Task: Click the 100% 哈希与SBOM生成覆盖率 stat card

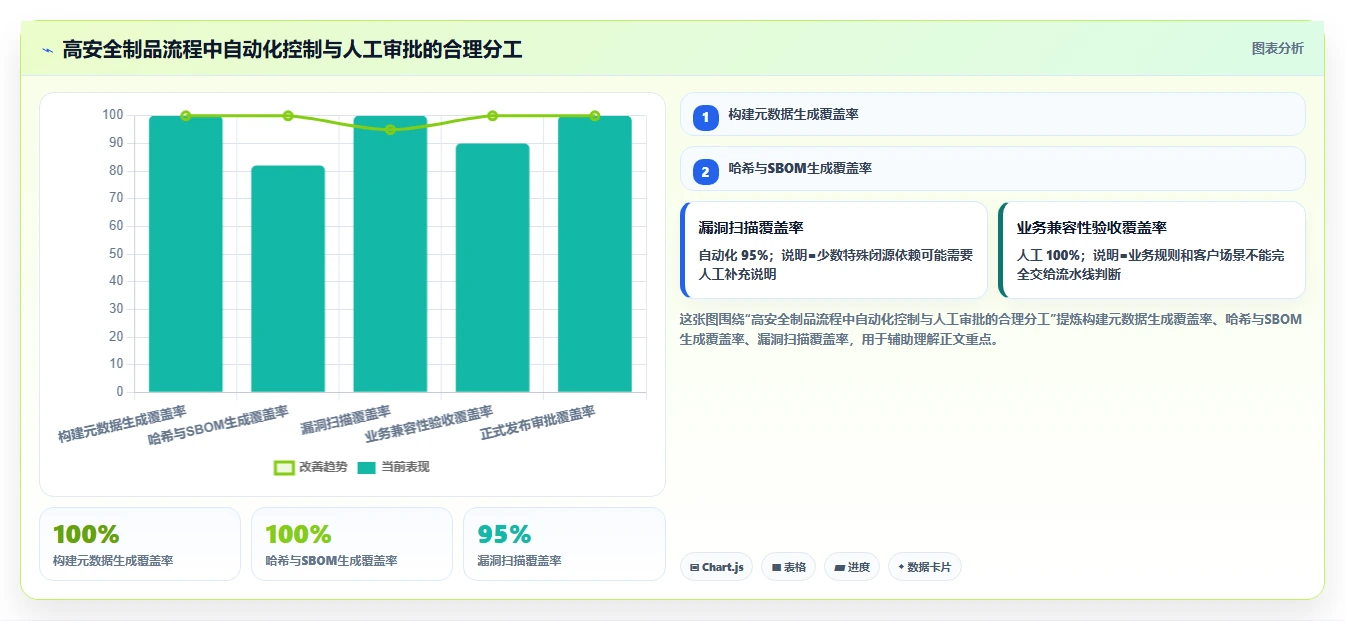Action: pos(352,544)
